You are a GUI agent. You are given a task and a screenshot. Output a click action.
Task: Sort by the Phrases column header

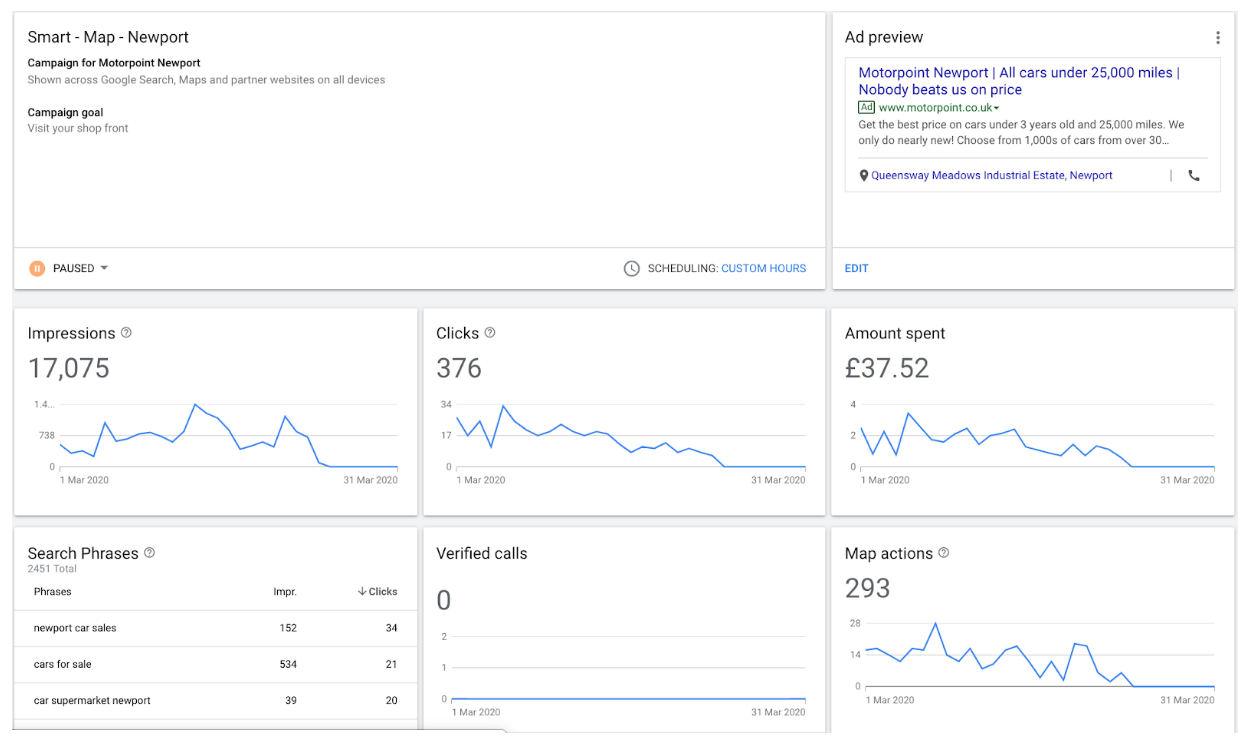(53, 591)
